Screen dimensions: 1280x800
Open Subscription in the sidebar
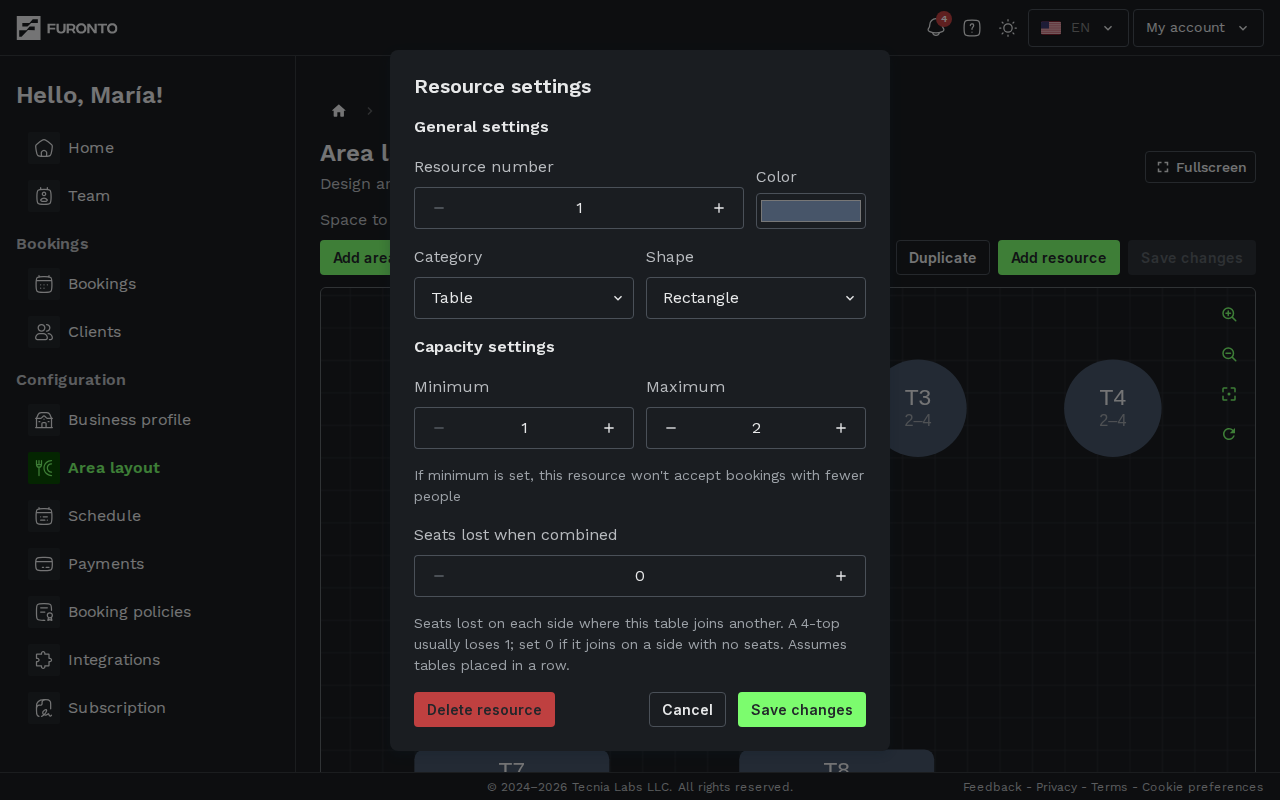click(117, 708)
